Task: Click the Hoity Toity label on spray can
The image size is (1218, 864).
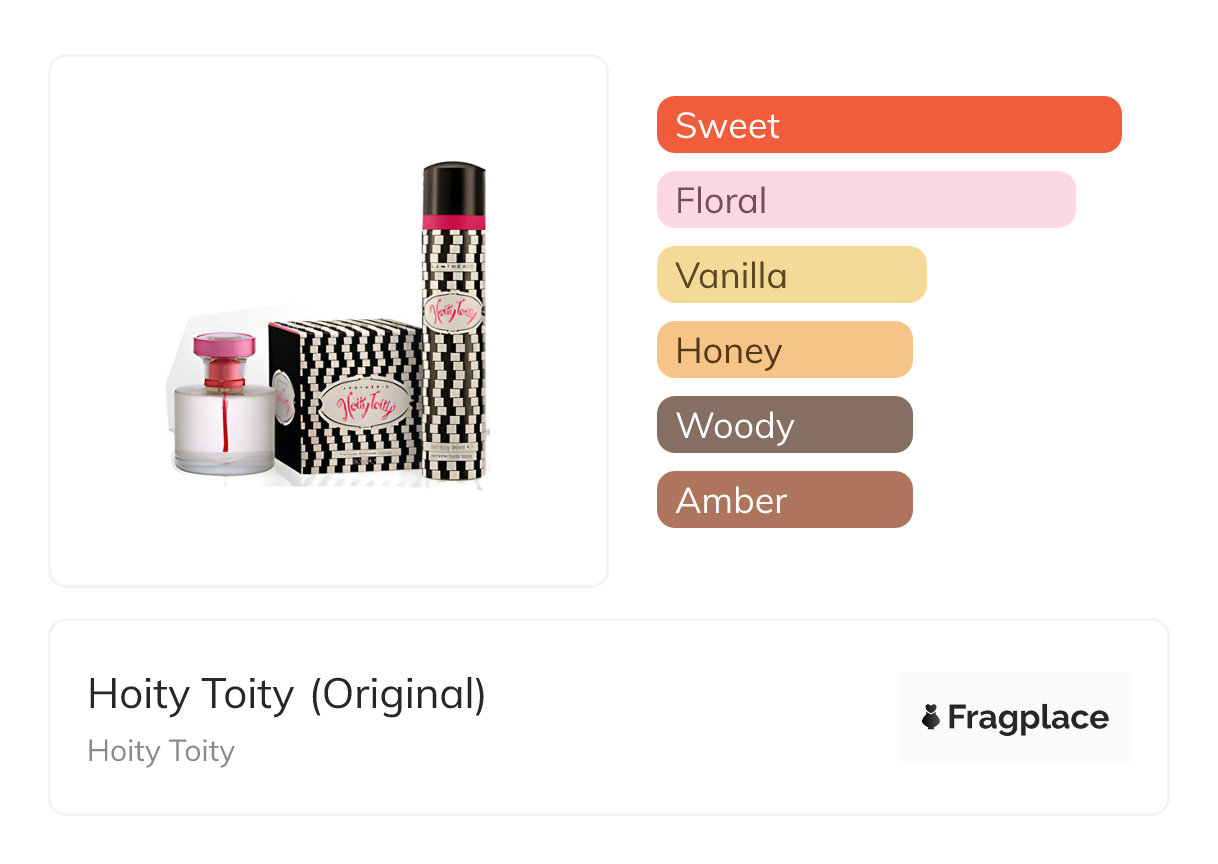Action: coord(454,311)
